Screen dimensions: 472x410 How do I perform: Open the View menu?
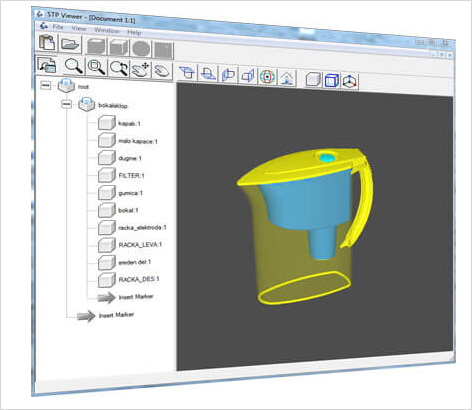pyautogui.click(x=79, y=28)
